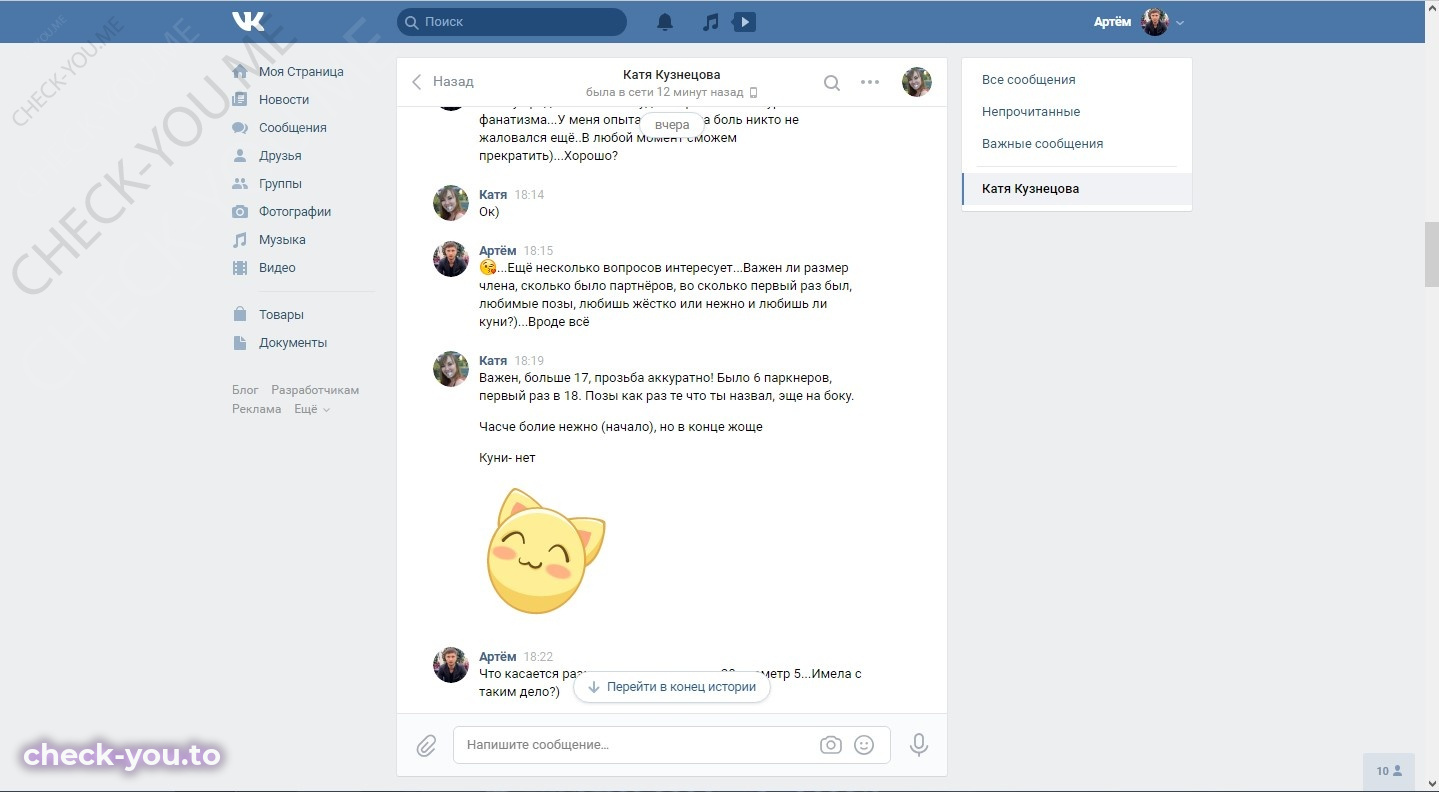Expand the Ещё footer dropdown
The height and width of the screenshot is (792, 1439).
311,409
